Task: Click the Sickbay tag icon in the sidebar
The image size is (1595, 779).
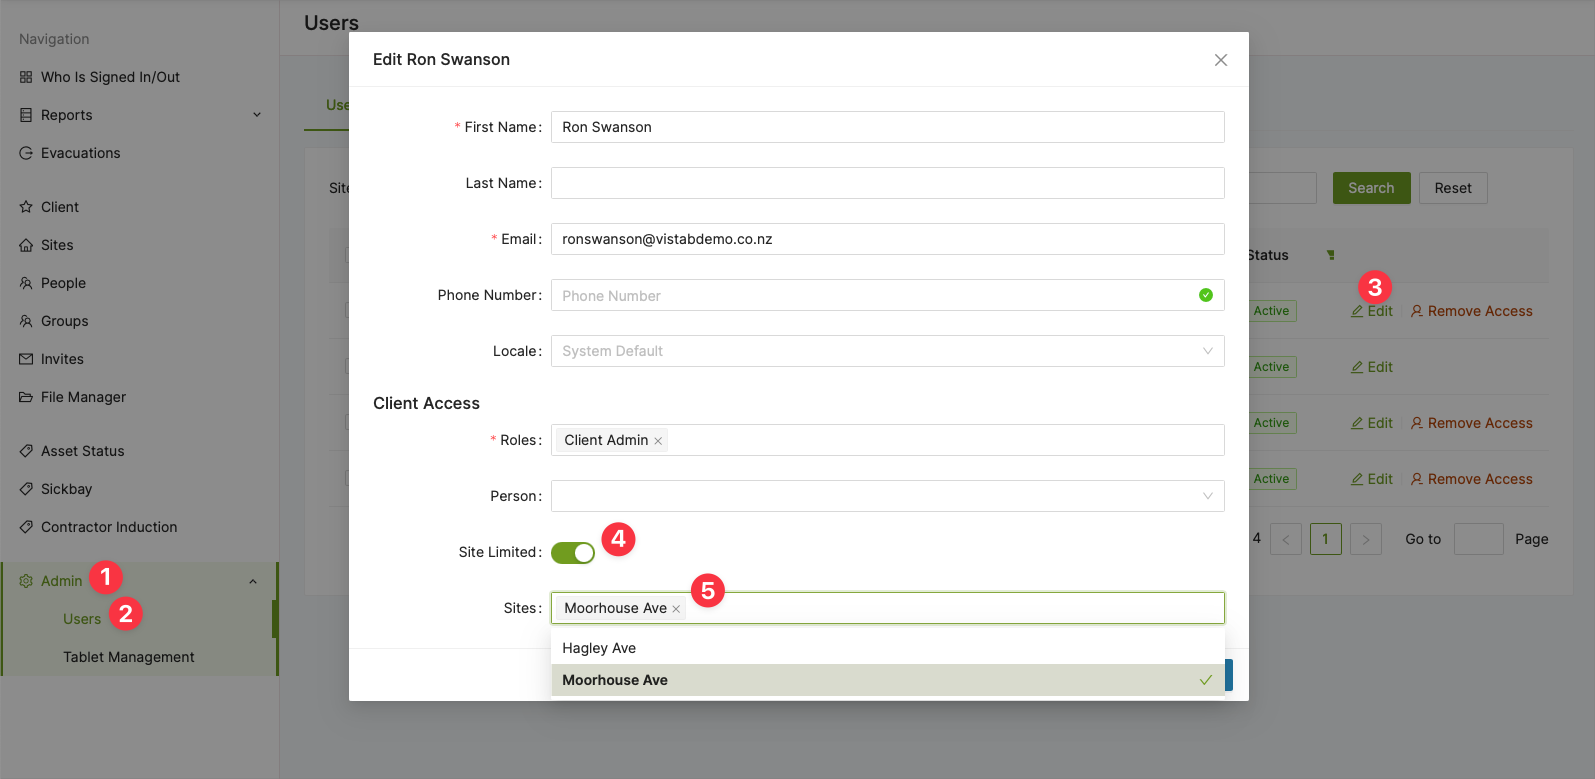Action: tap(26, 489)
